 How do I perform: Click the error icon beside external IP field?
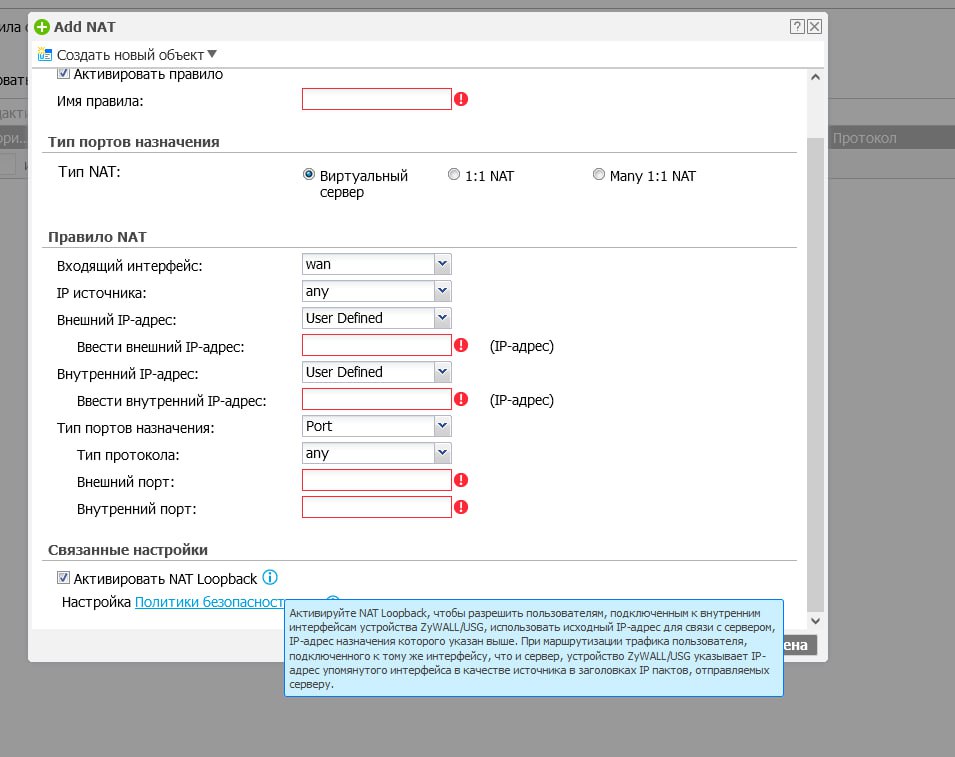(461, 345)
